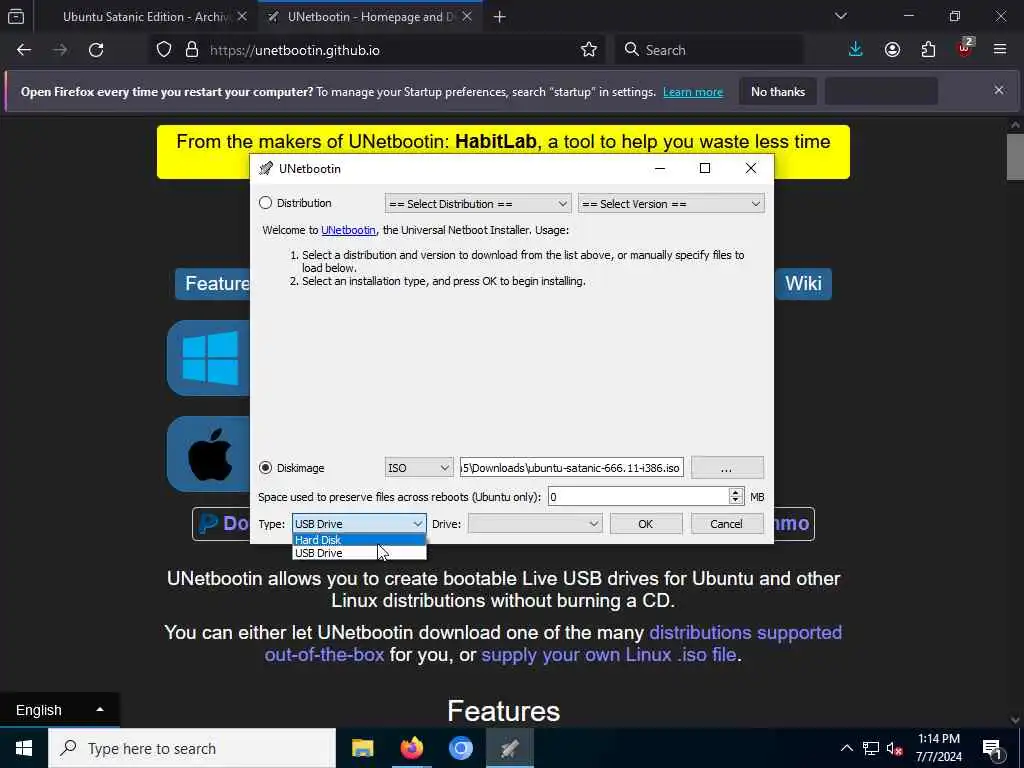This screenshot has height=768, width=1024.
Task: Click the Apple macOS download icon
Action: [210, 455]
